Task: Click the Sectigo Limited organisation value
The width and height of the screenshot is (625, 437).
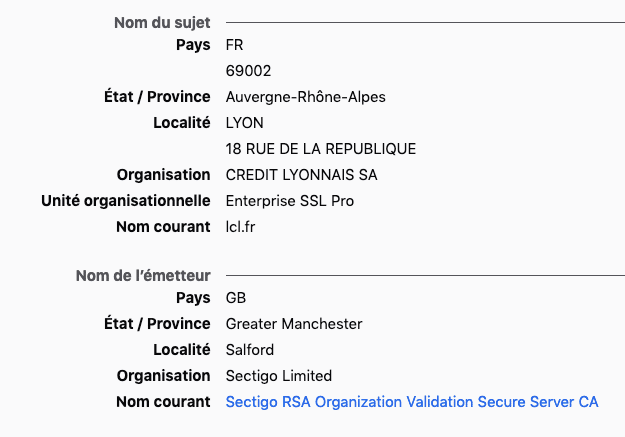Action: (278, 376)
